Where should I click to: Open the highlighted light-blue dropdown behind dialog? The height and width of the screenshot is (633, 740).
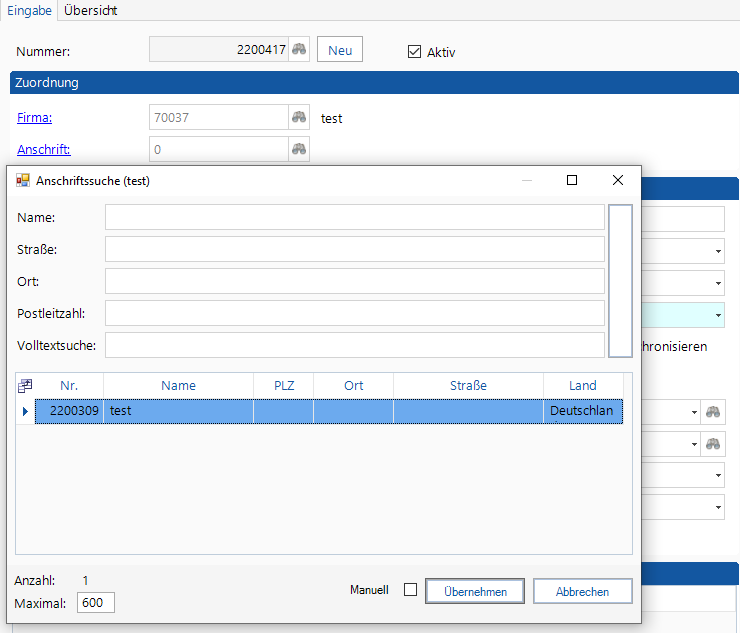coord(718,315)
